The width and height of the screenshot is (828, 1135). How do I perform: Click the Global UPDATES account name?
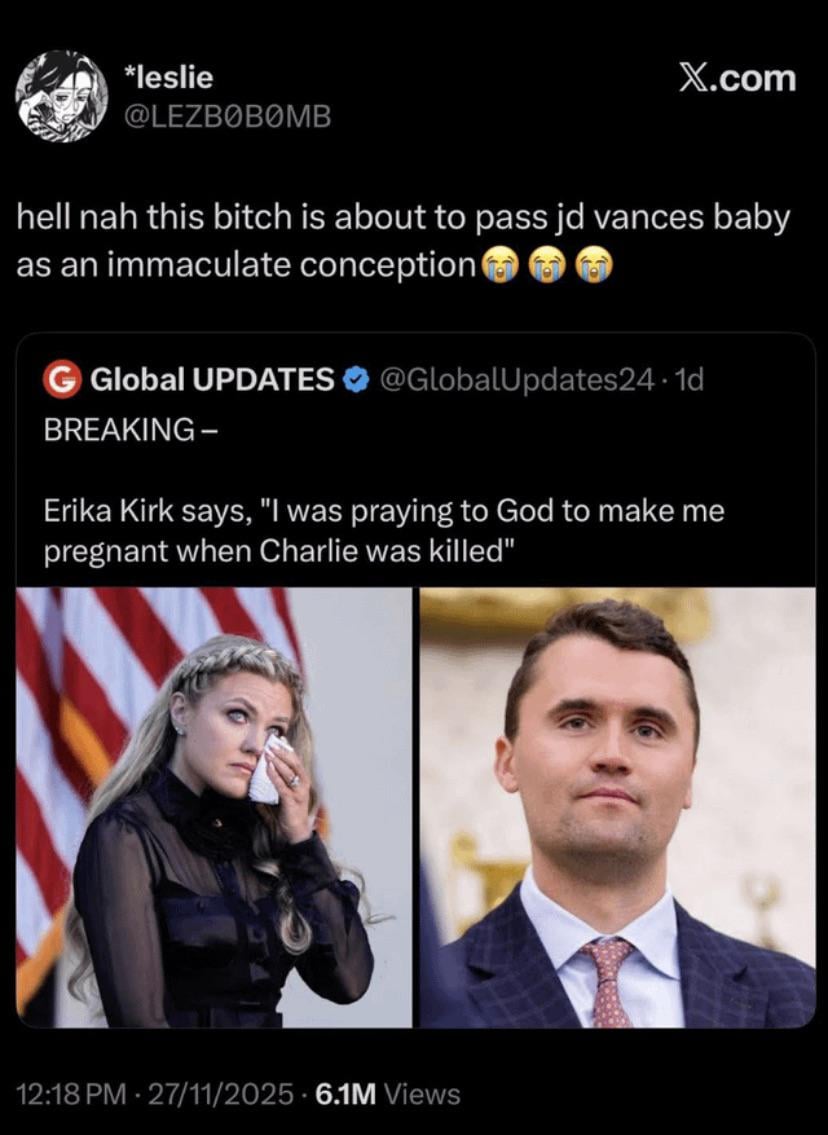point(212,380)
